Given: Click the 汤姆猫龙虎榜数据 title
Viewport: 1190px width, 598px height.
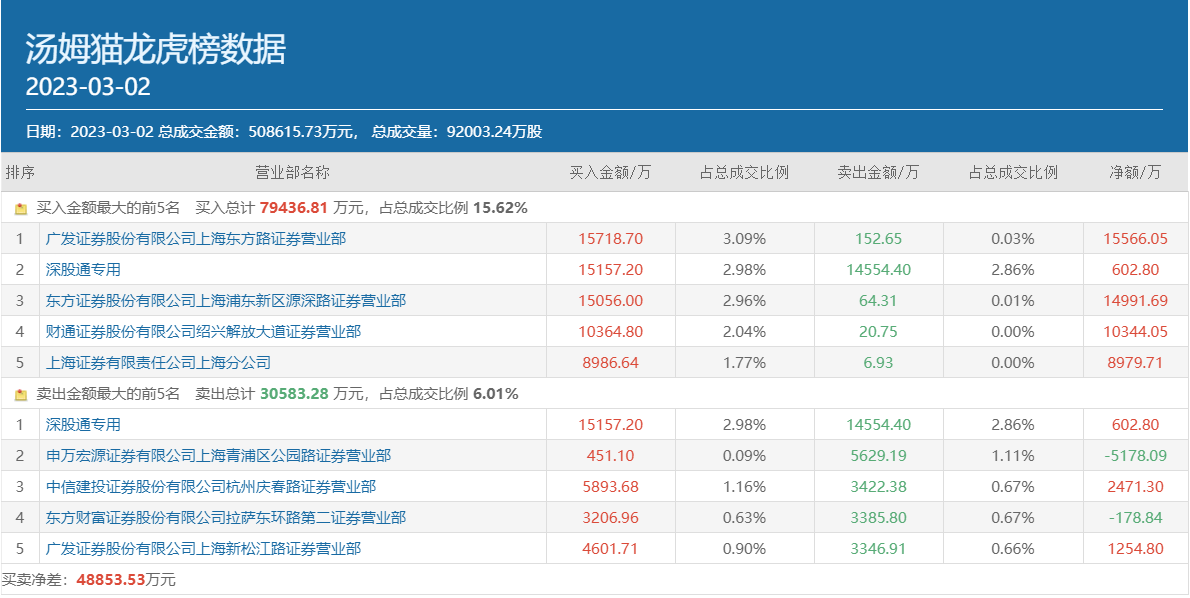Looking at the screenshot, I should click(x=155, y=48).
